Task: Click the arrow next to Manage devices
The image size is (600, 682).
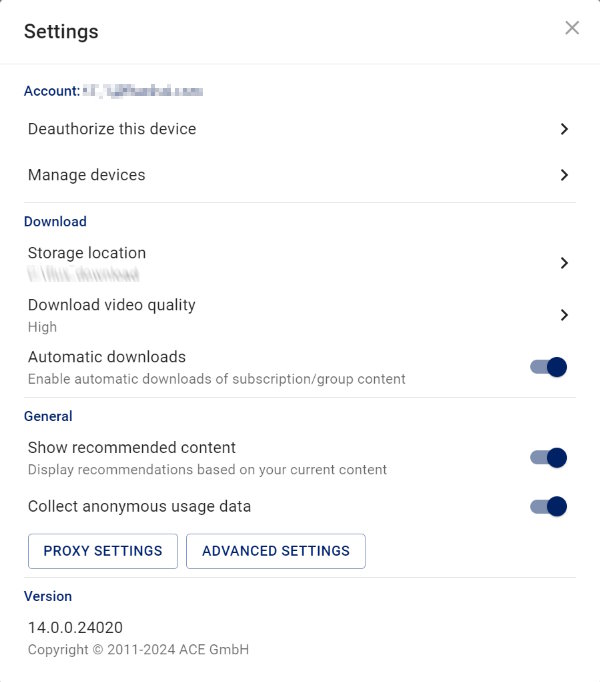Action: point(564,175)
